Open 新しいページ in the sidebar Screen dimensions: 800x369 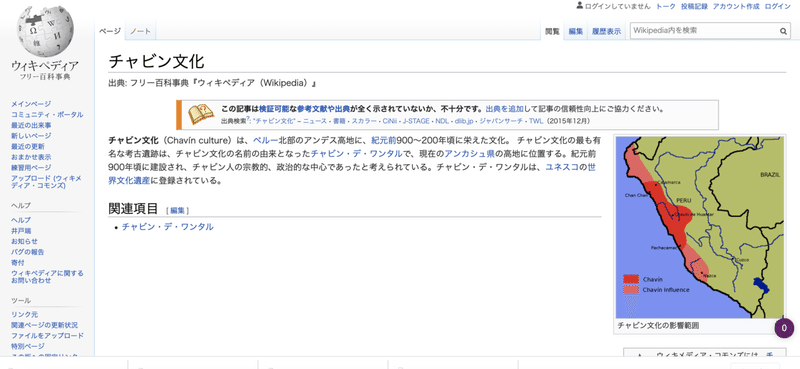tap(31, 136)
